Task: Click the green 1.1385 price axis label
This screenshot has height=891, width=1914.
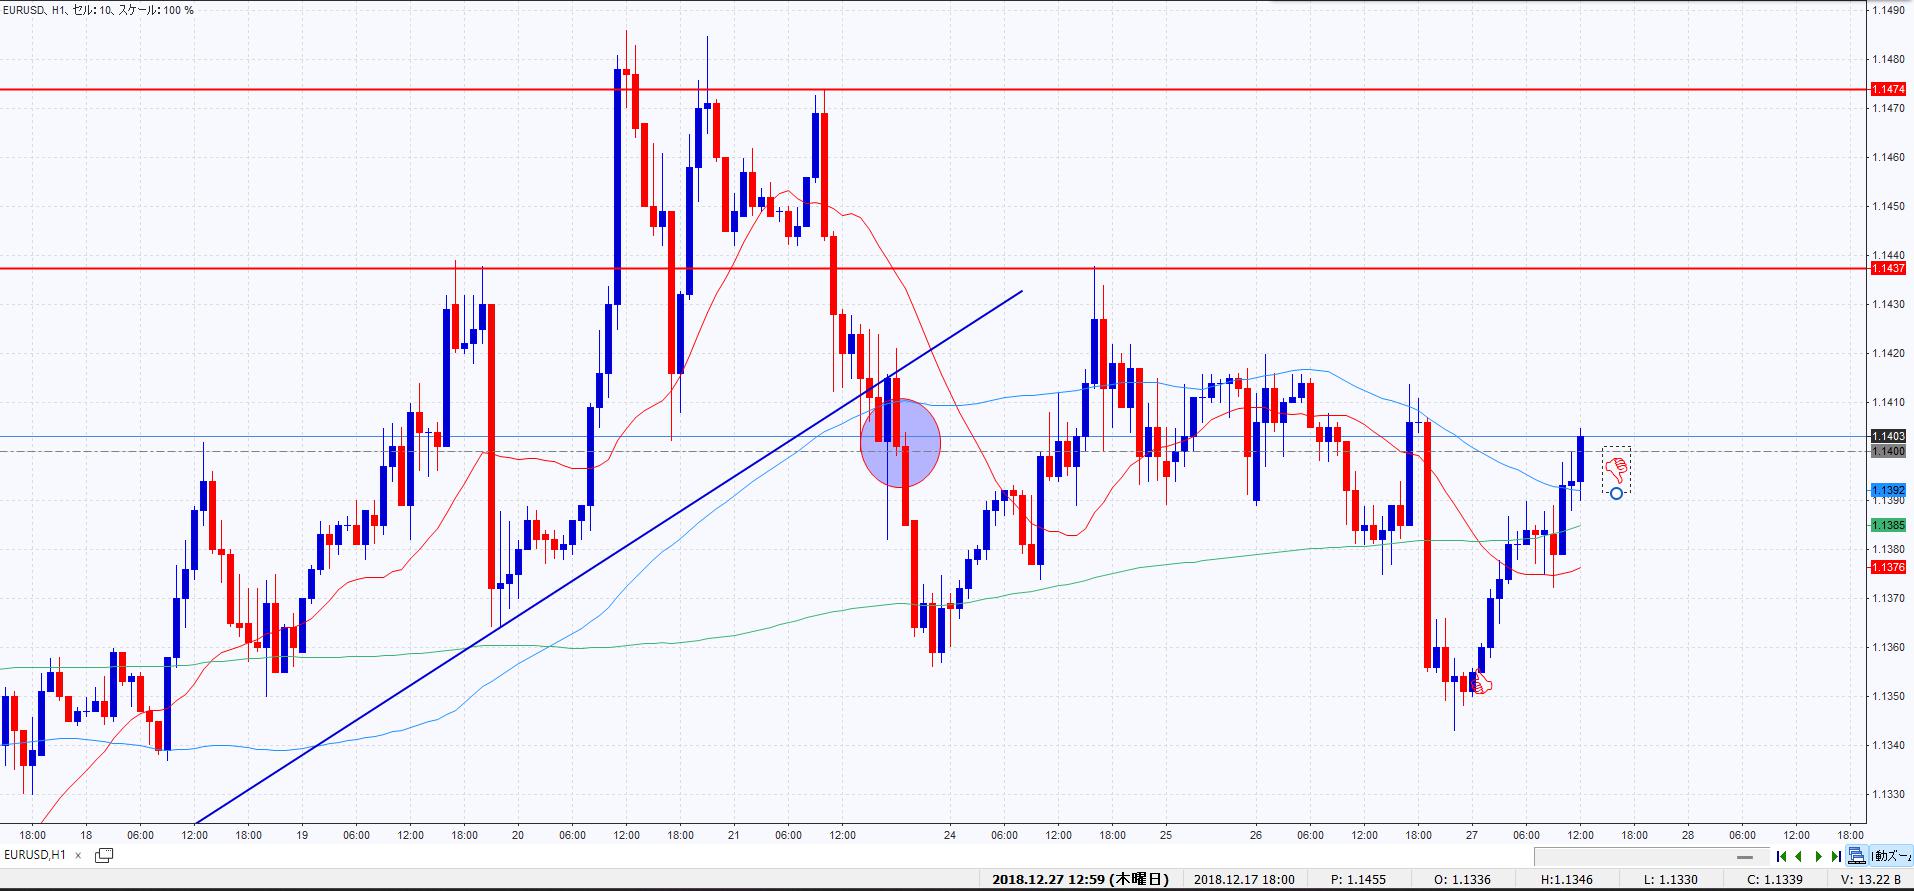Action: click(x=1888, y=525)
